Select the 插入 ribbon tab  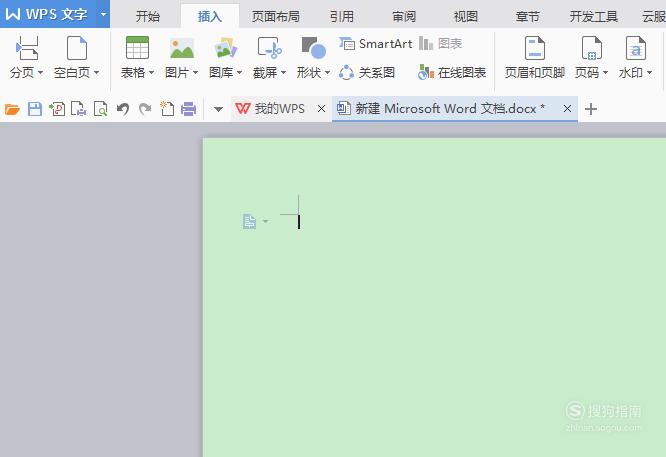point(210,17)
